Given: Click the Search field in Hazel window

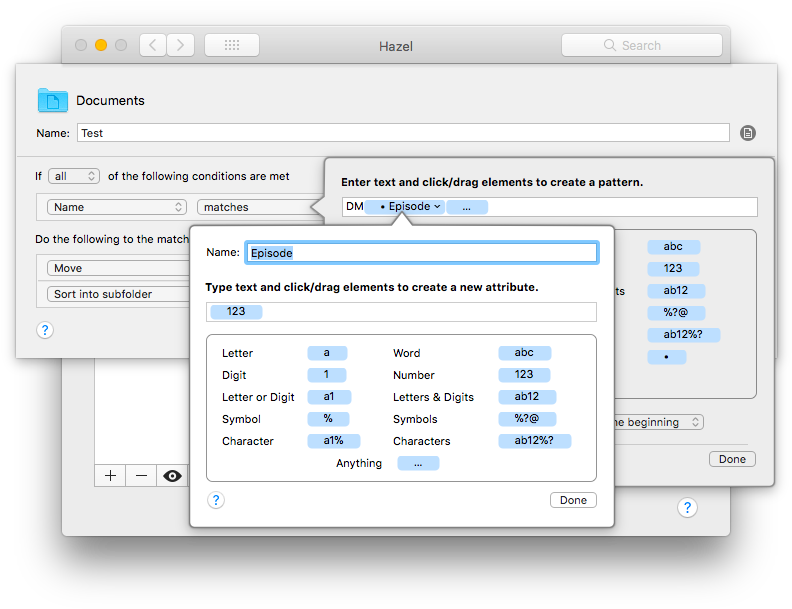Looking at the screenshot, I should [641, 45].
